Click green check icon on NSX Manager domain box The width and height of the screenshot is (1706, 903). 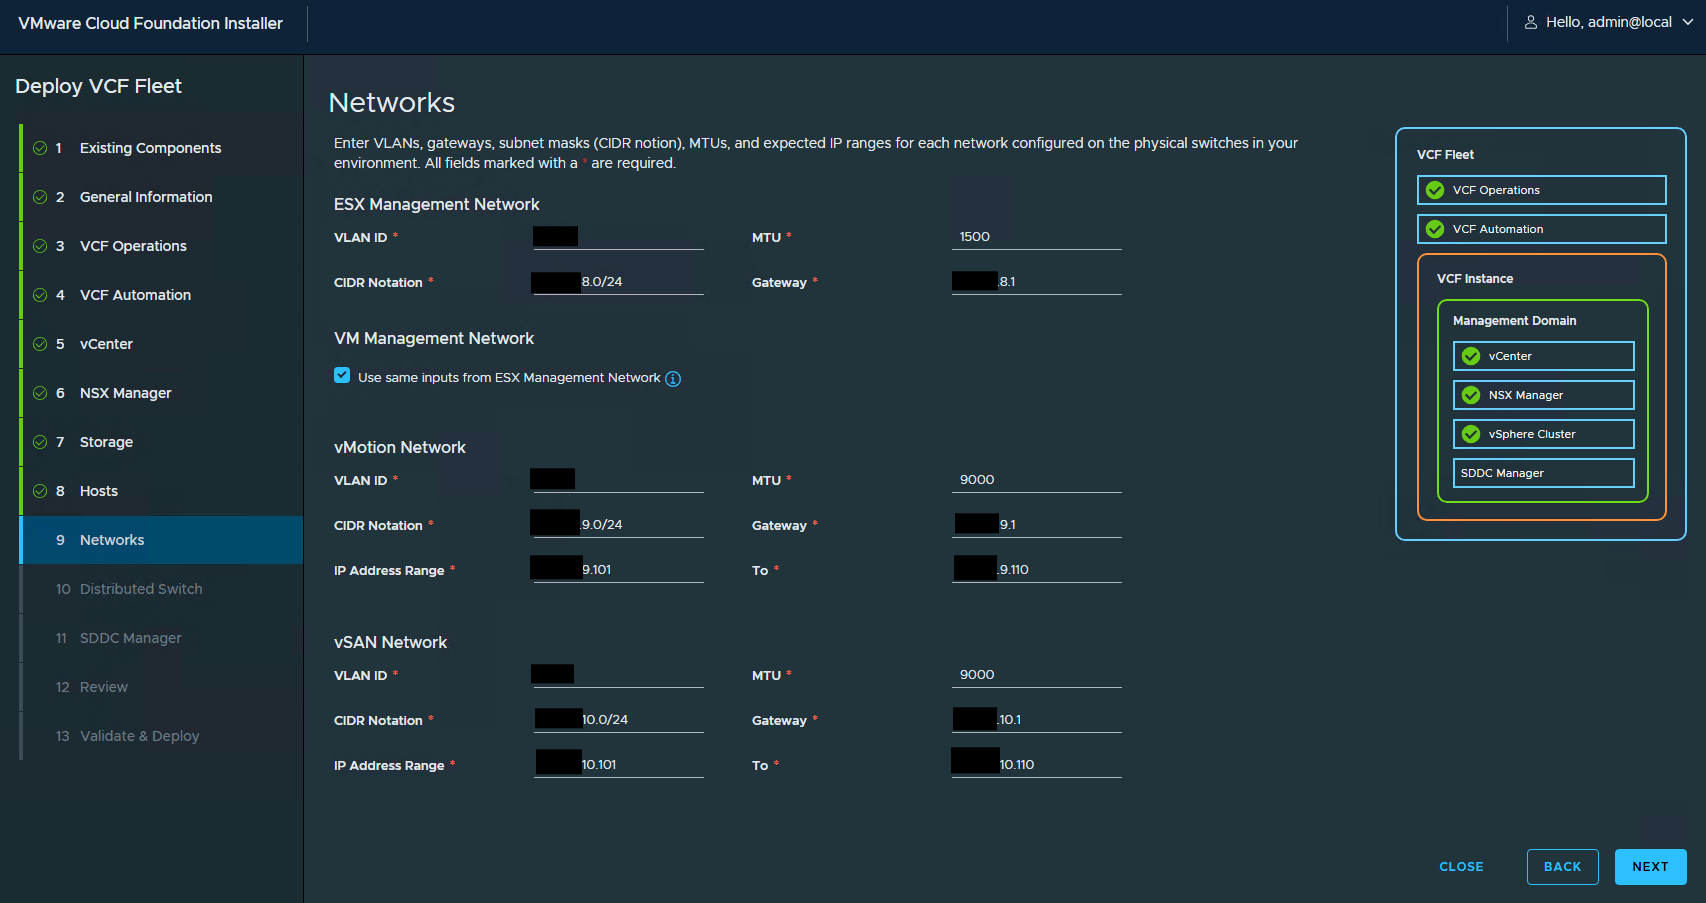tap(1471, 395)
